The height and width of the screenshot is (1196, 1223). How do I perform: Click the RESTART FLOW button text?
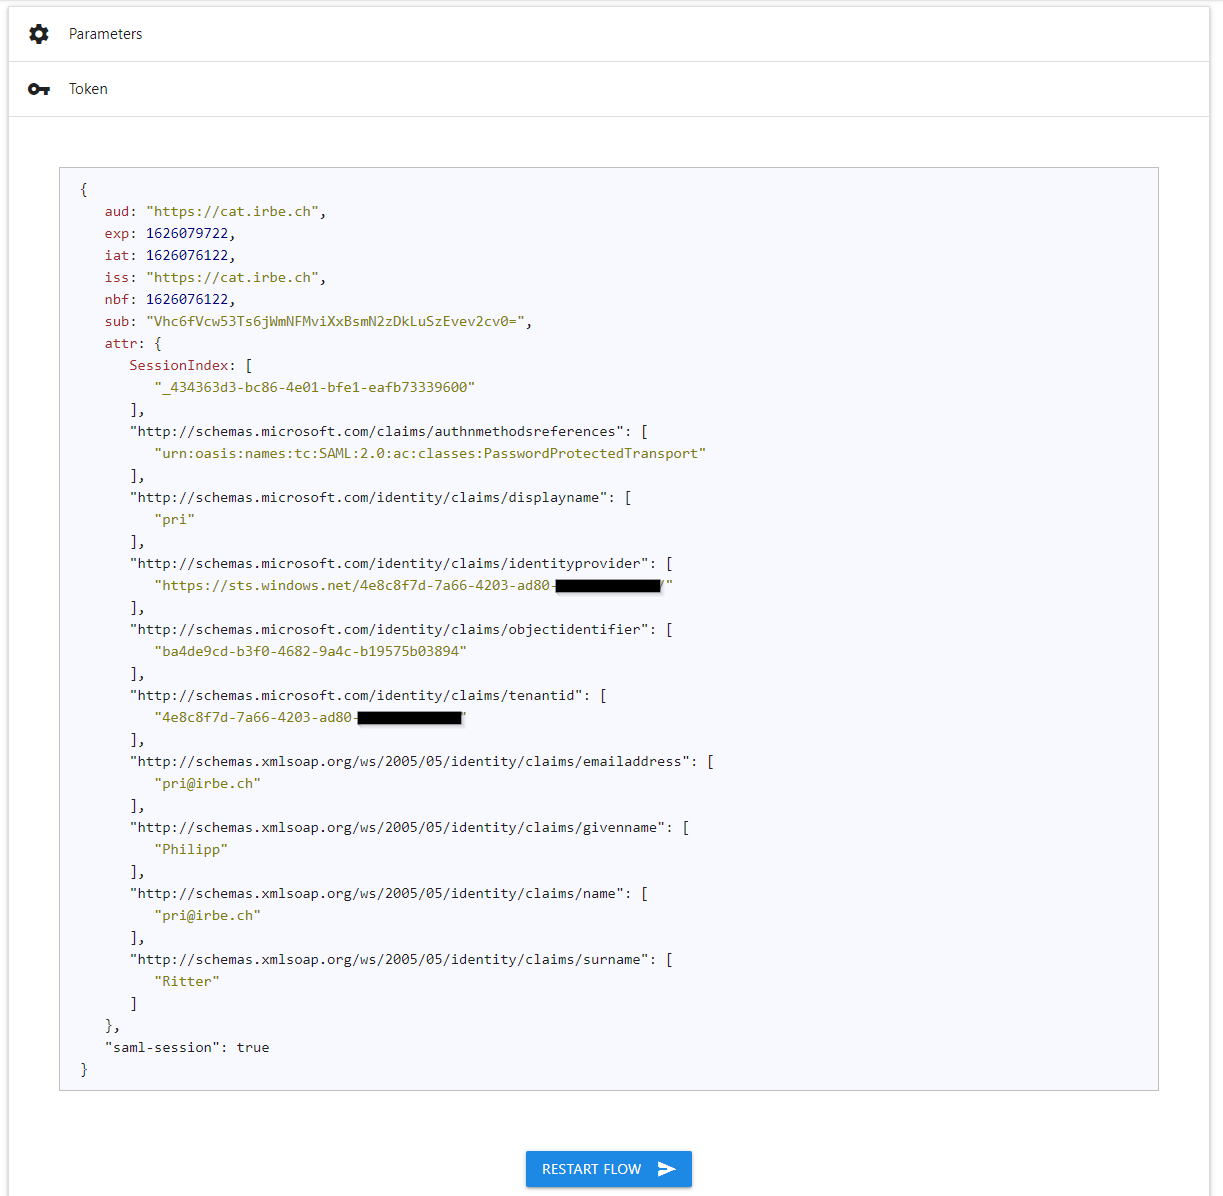click(592, 1169)
